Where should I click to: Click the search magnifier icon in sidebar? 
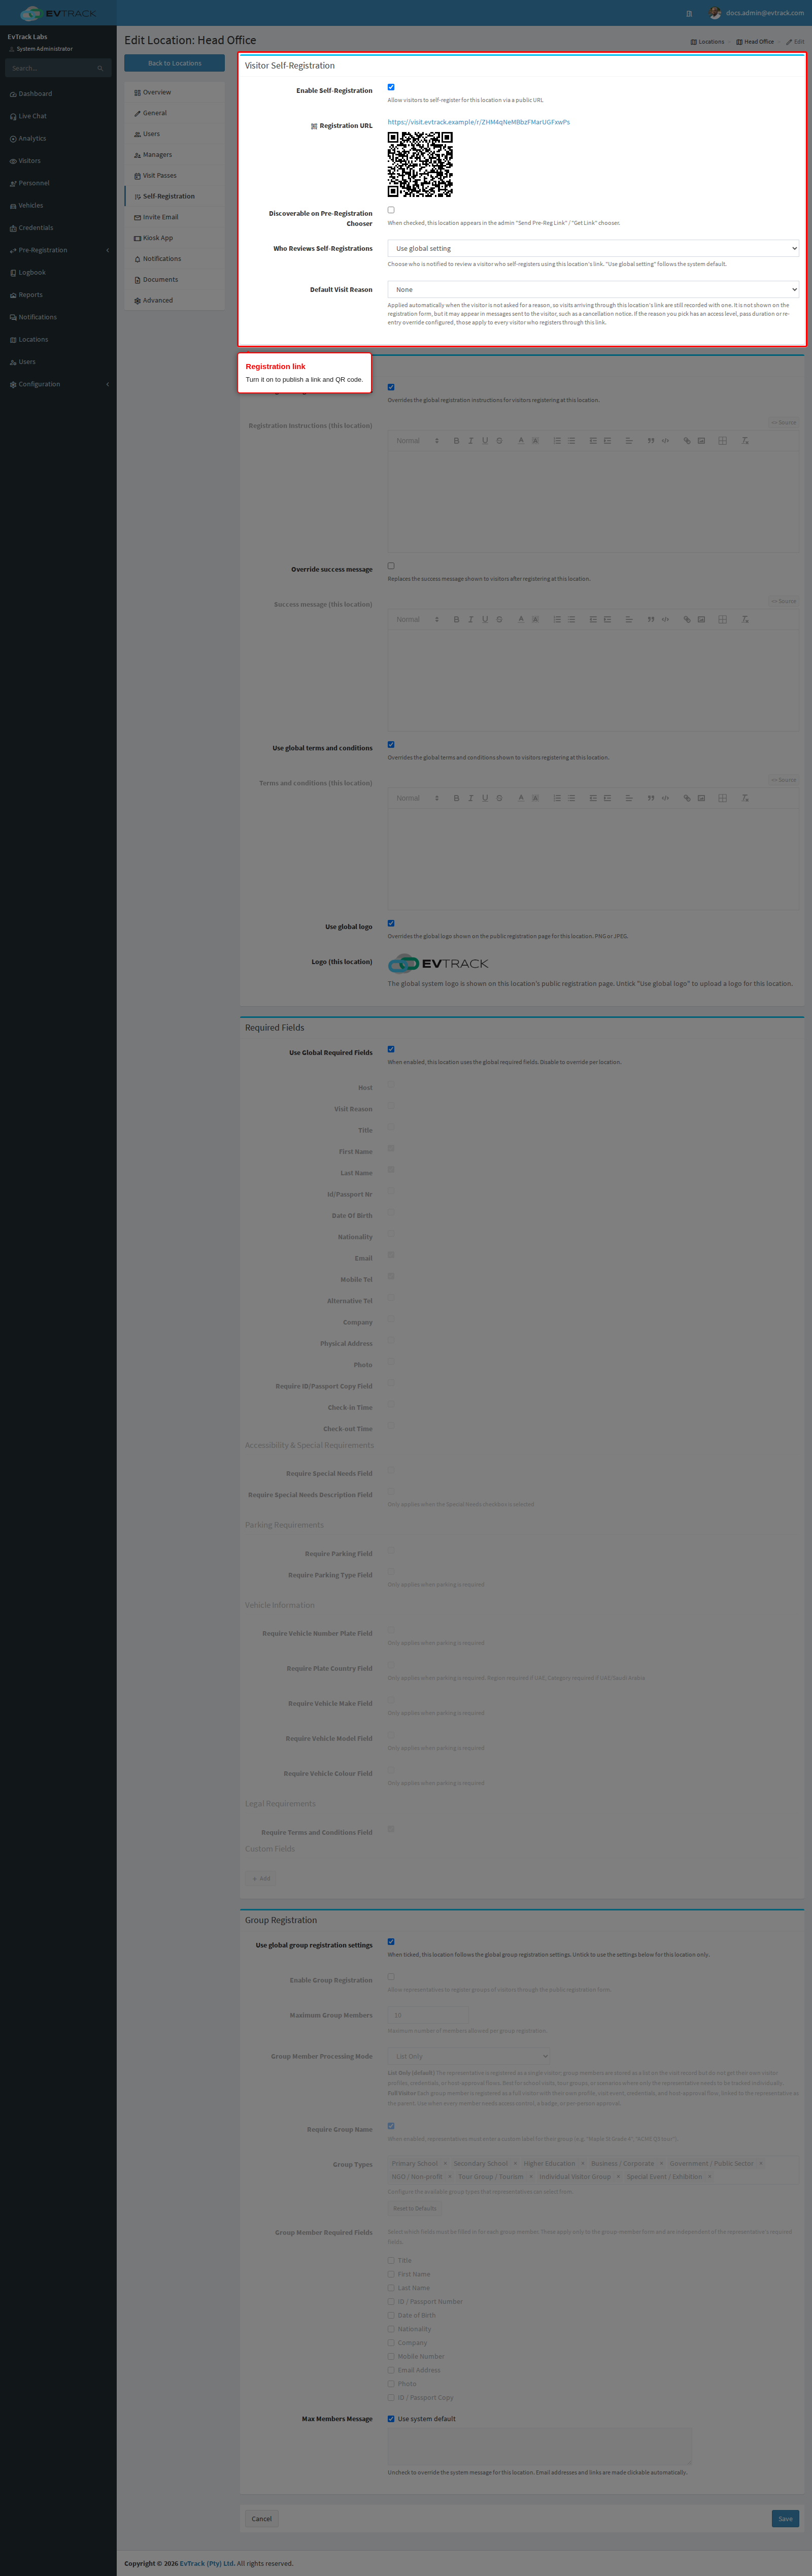100,68
